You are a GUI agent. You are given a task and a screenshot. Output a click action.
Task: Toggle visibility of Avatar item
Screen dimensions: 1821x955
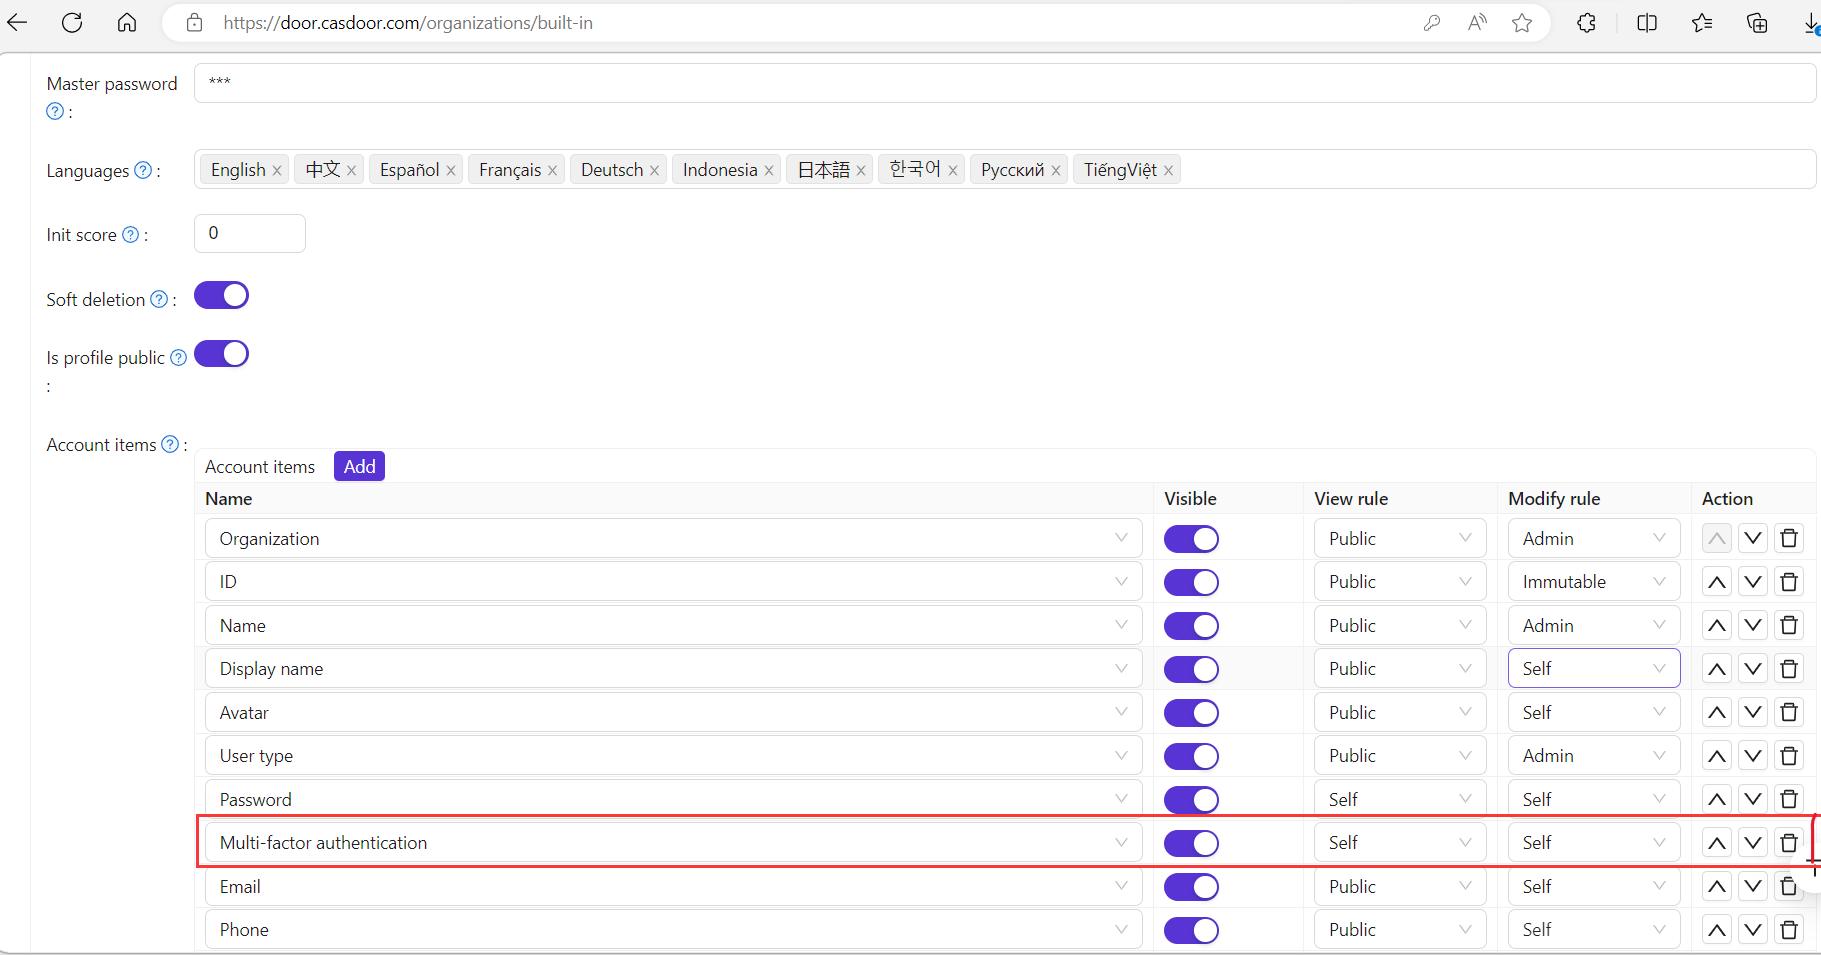(1190, 713)
